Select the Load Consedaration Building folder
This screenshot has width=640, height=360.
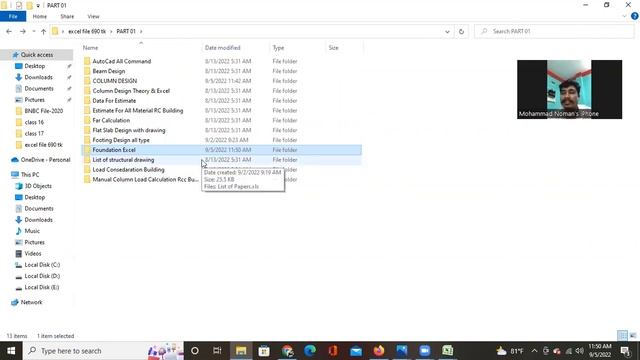coord(128,169)
